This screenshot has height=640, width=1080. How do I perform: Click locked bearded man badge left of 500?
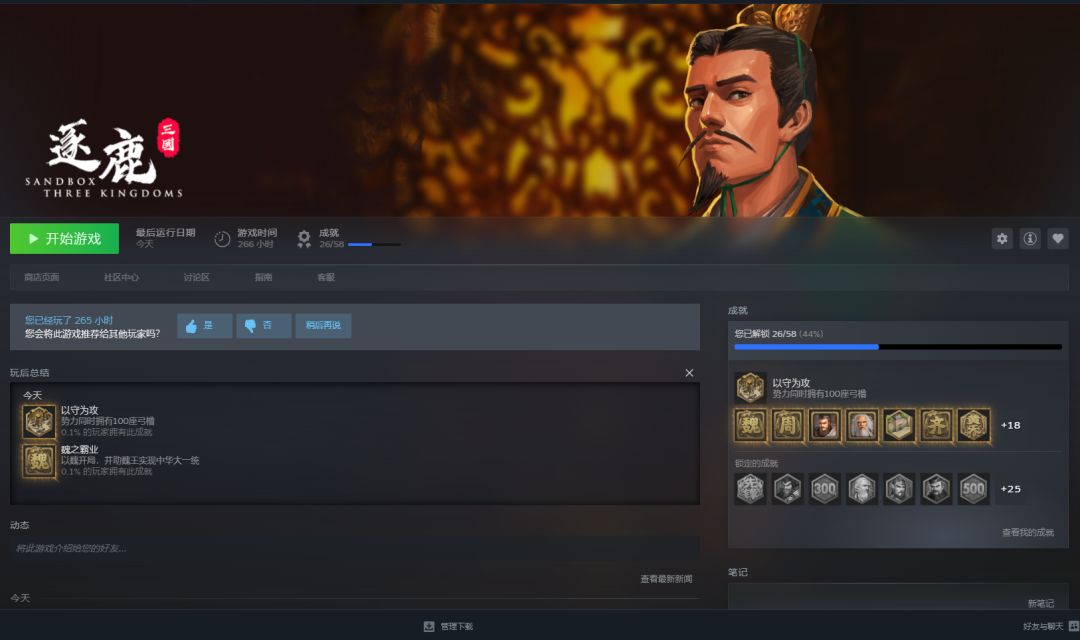[x=936, y=489]
